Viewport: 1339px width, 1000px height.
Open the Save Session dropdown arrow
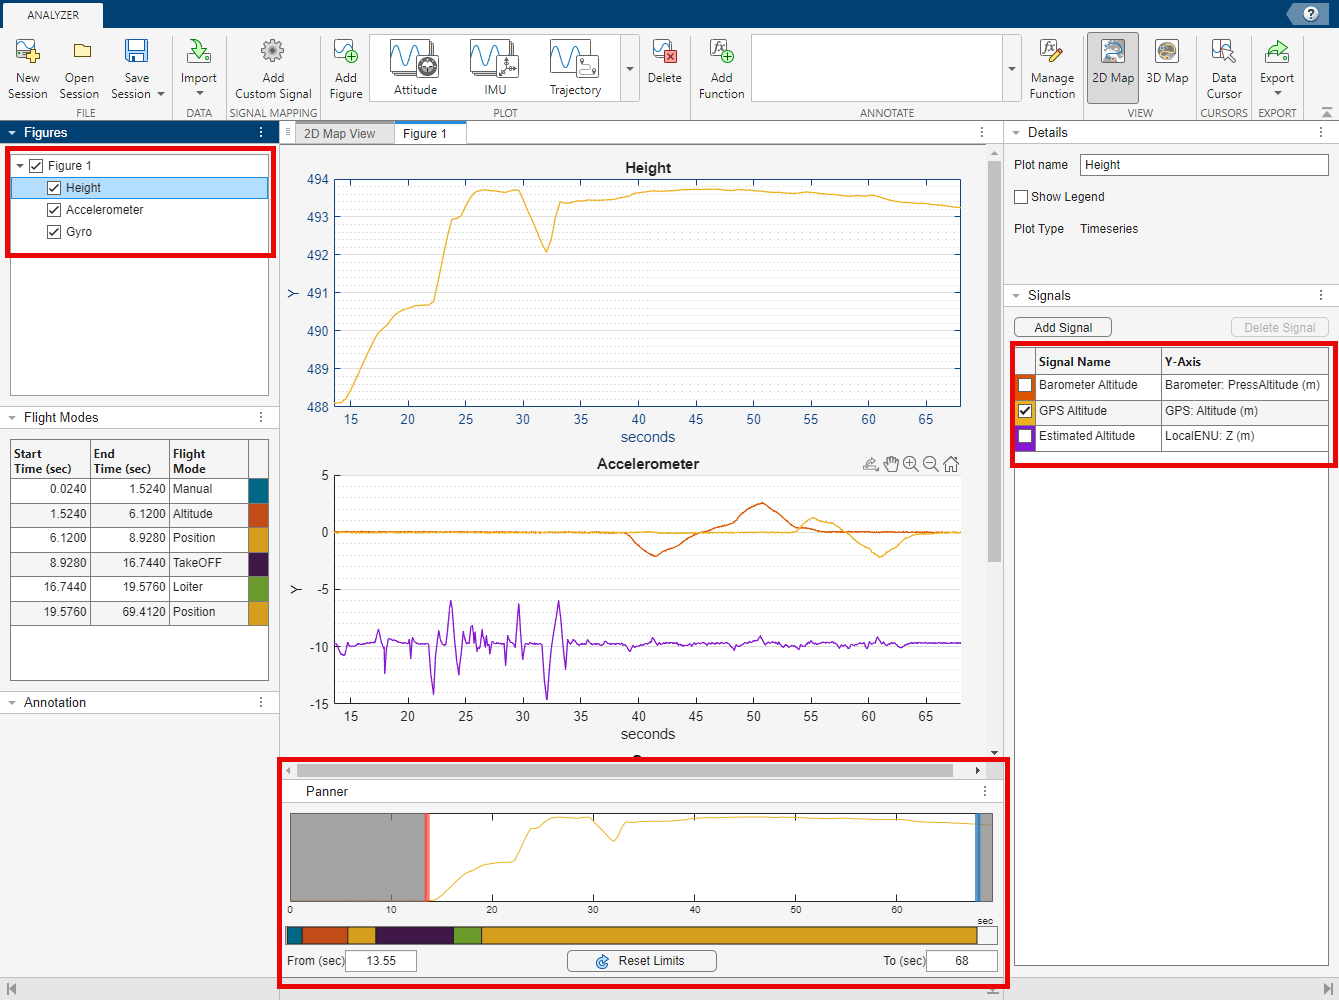coord(160,94)
